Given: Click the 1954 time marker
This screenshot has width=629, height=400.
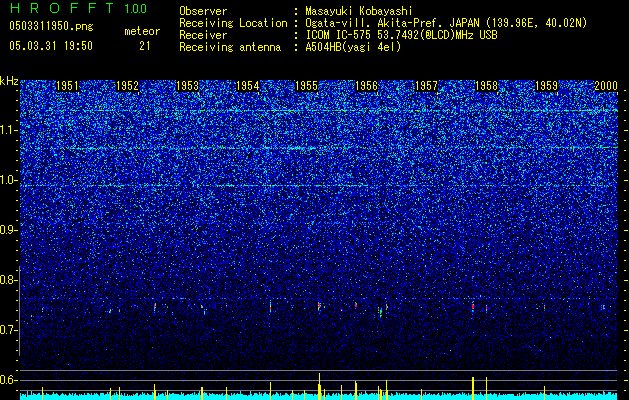Looking at the screenshot, I should pos(247,86).
